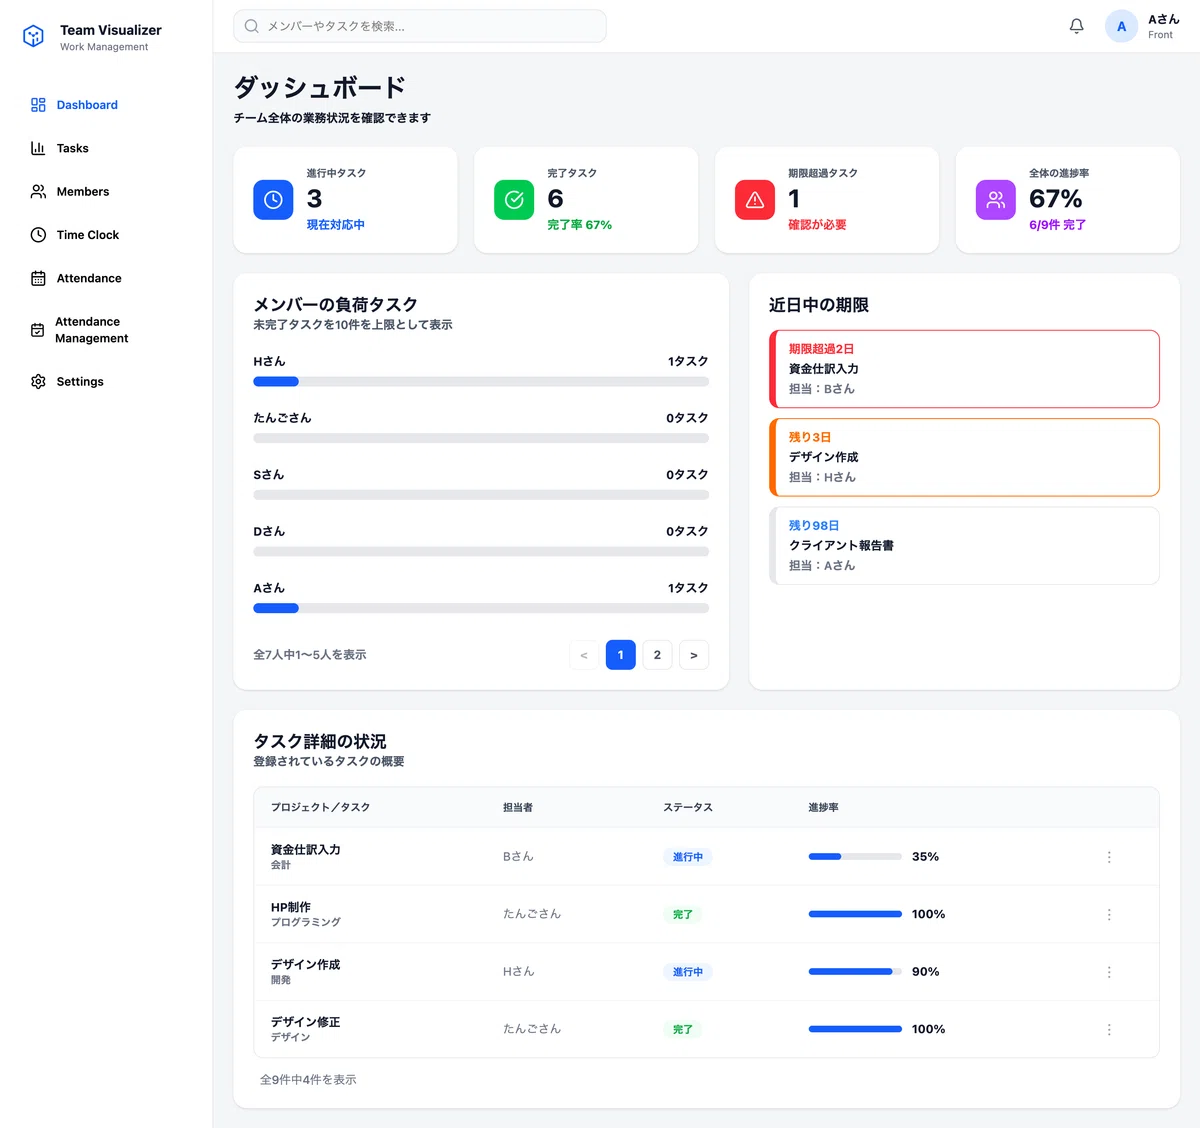Viewport: 1200px width, 1128px height.
Task: Open the デザイン作成 deadline card
Action: point(964,457)
